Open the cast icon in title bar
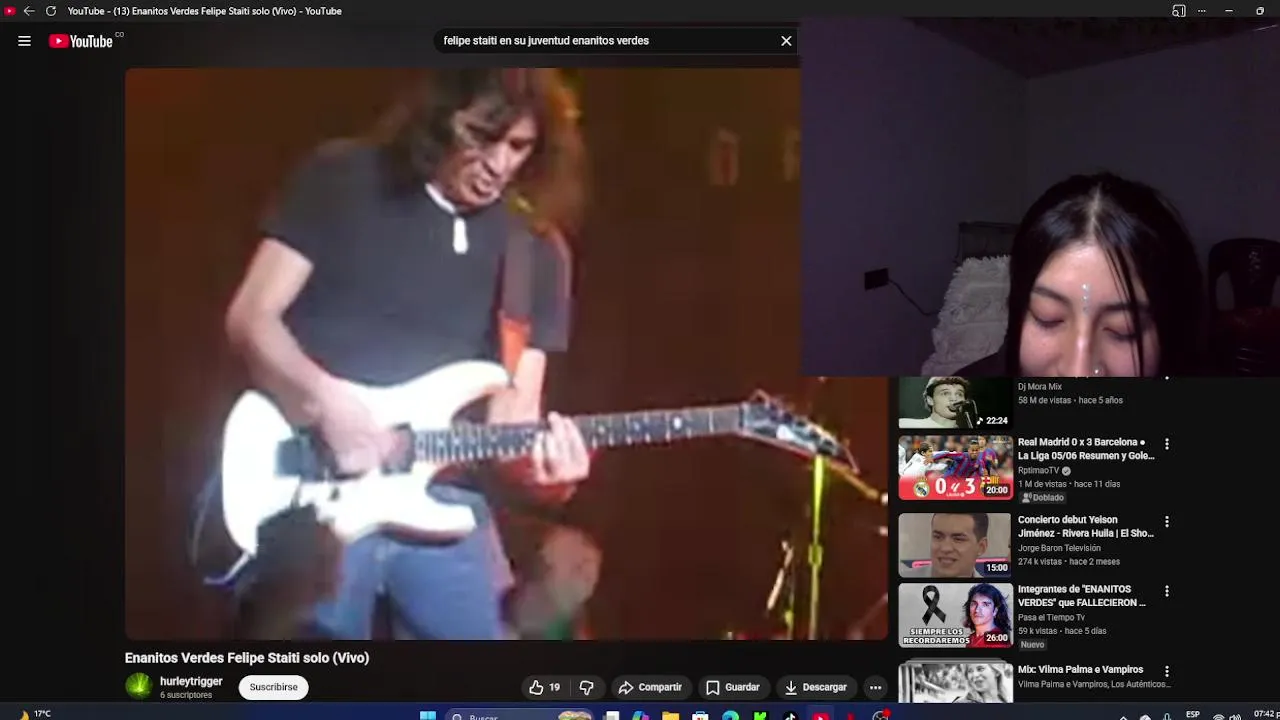 [x=1179, y=11]
